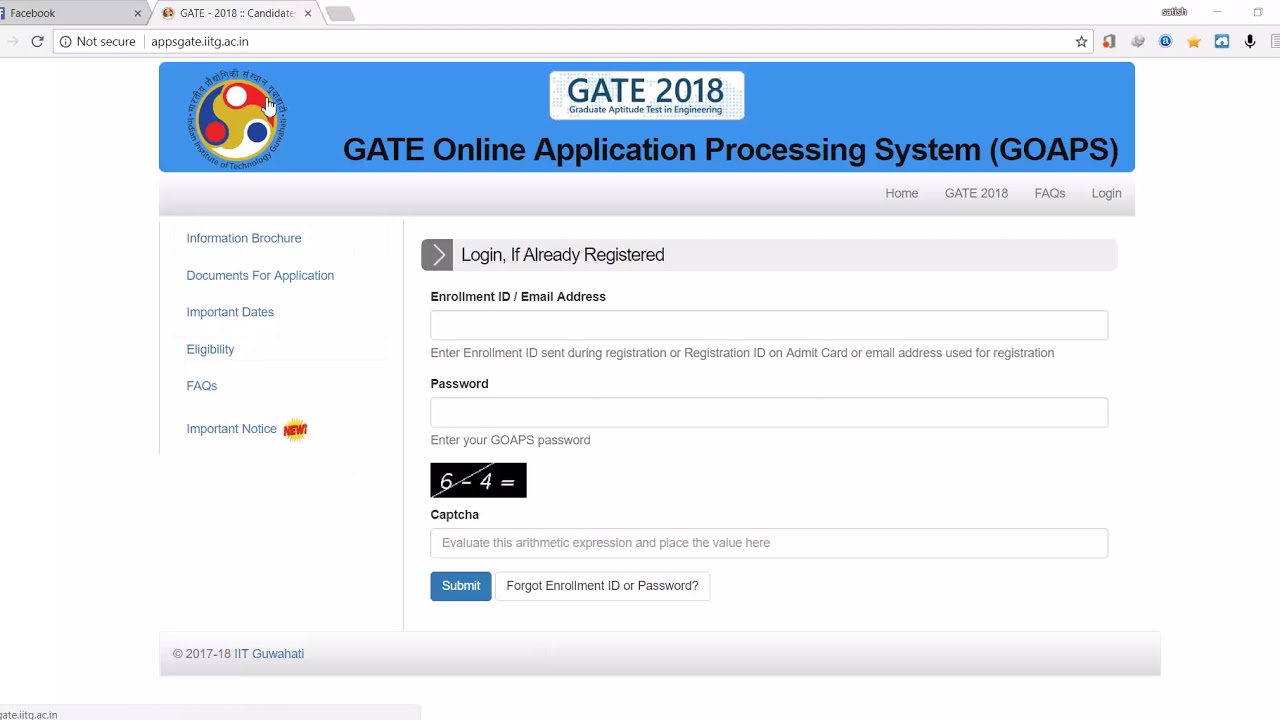Open Login in the navigation bar
1280x720 pixels.
pos(1106,193)
